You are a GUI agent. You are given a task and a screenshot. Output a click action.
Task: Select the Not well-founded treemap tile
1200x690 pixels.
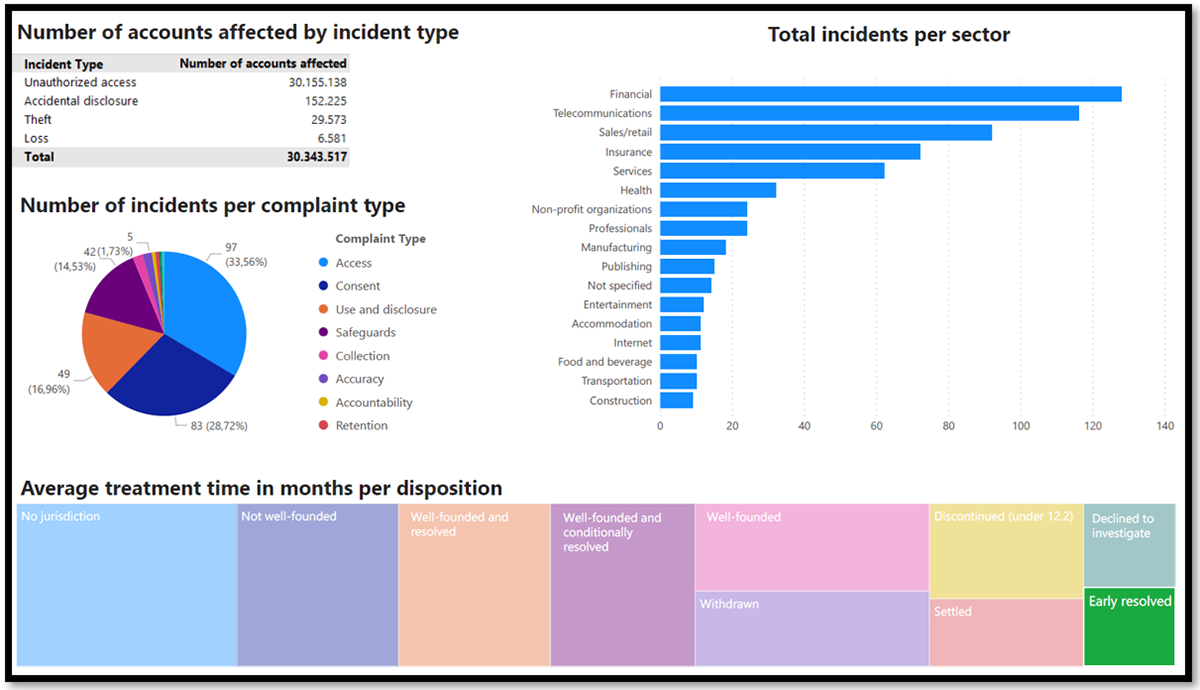(x=318, y=585)
